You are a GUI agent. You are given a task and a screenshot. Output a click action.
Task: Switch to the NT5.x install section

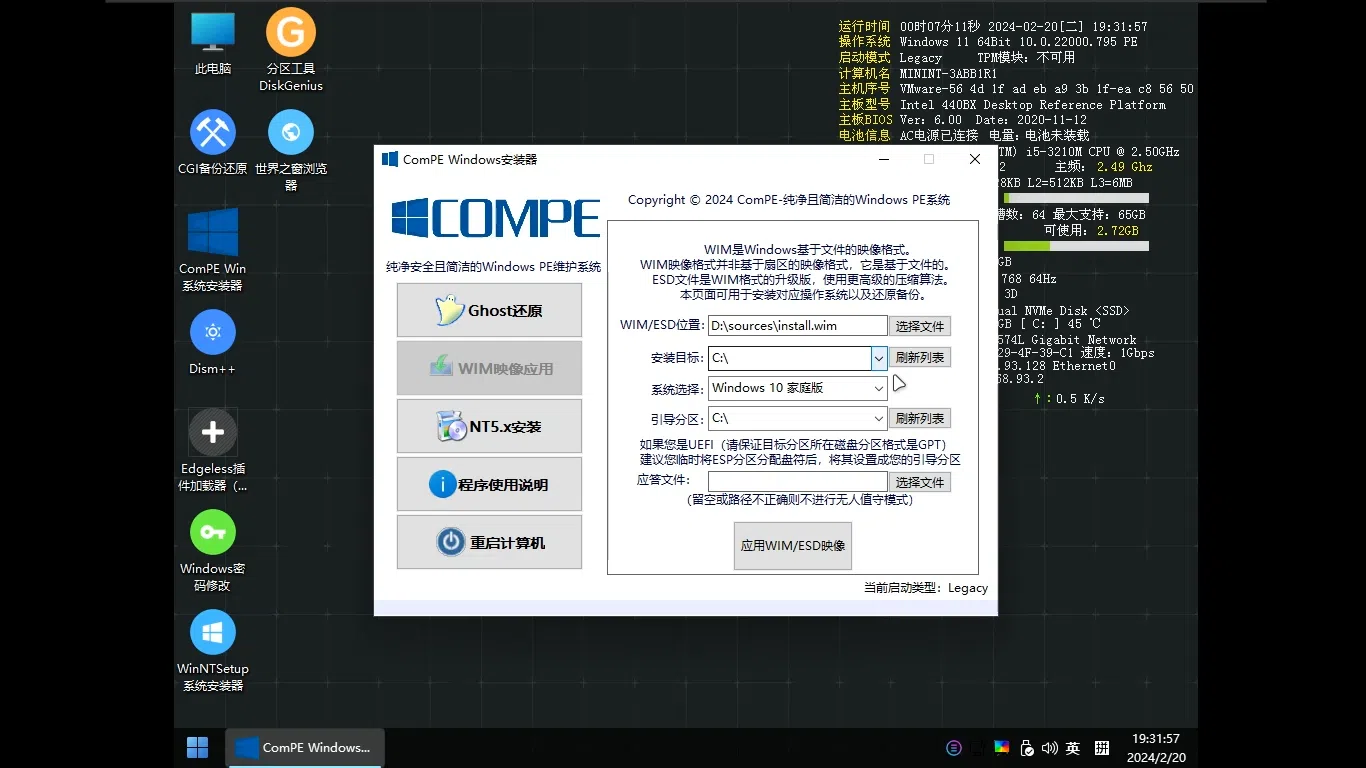(x=489, y=426)
